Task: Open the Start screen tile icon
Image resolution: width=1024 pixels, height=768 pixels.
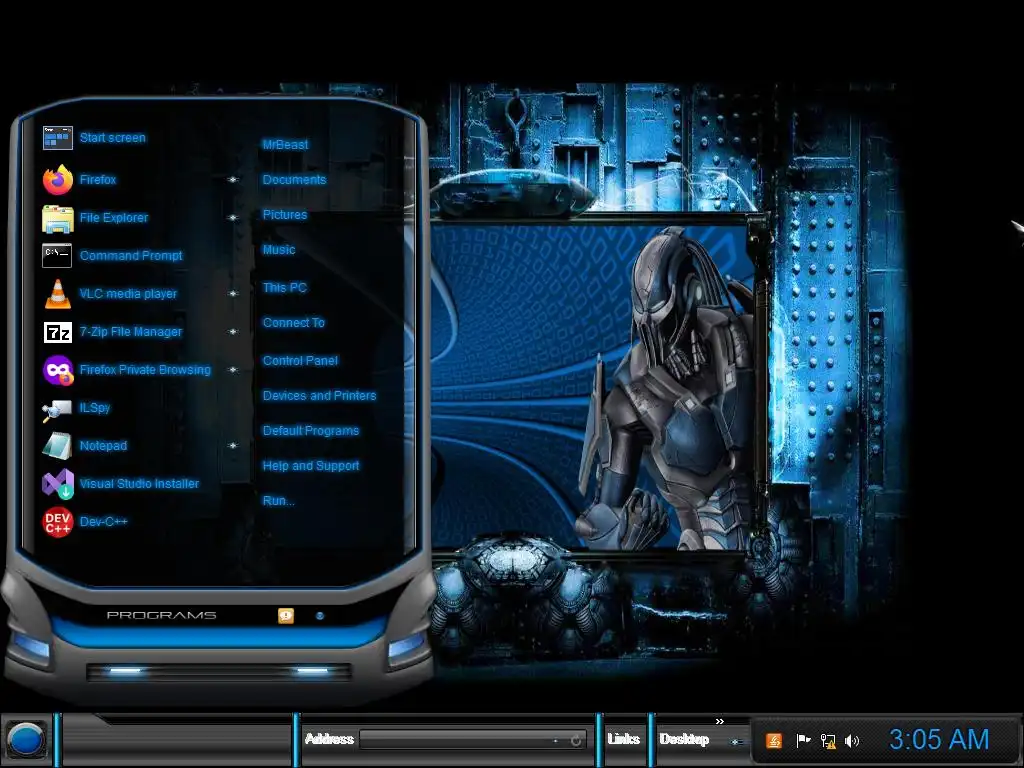Action: tap(57, 138)
